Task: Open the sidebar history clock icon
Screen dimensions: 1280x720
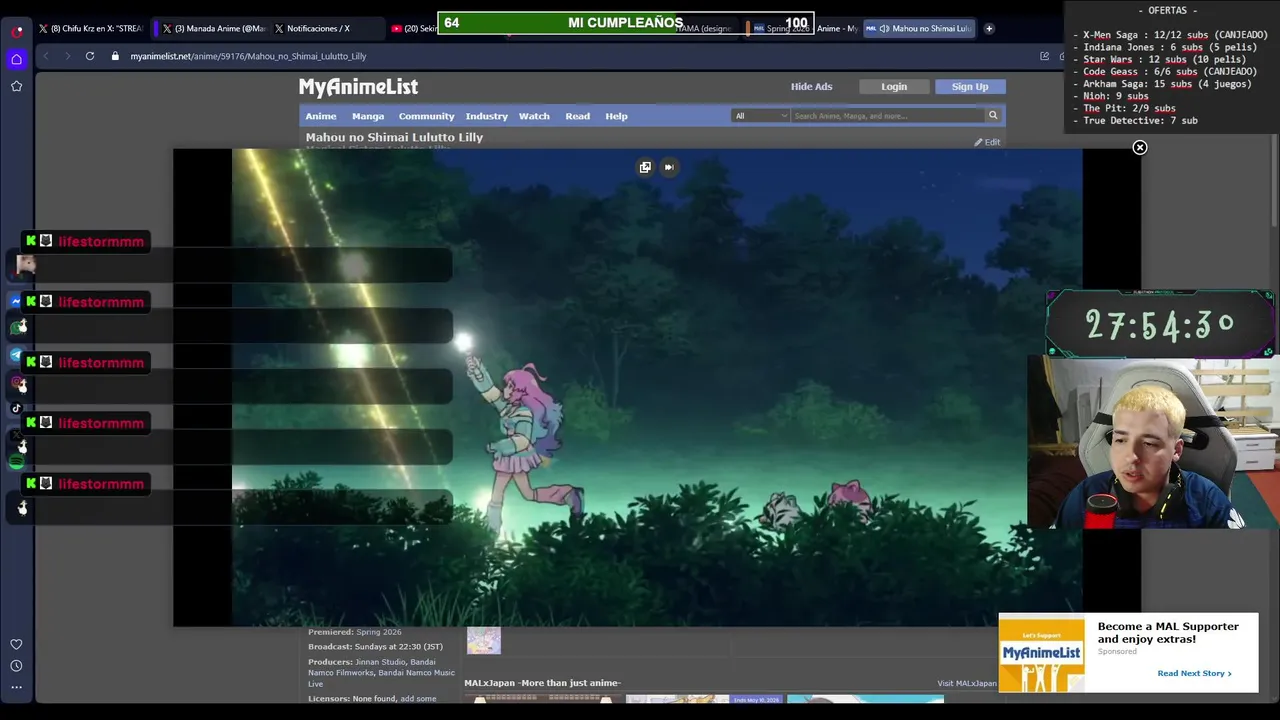Action: point(17,666)
